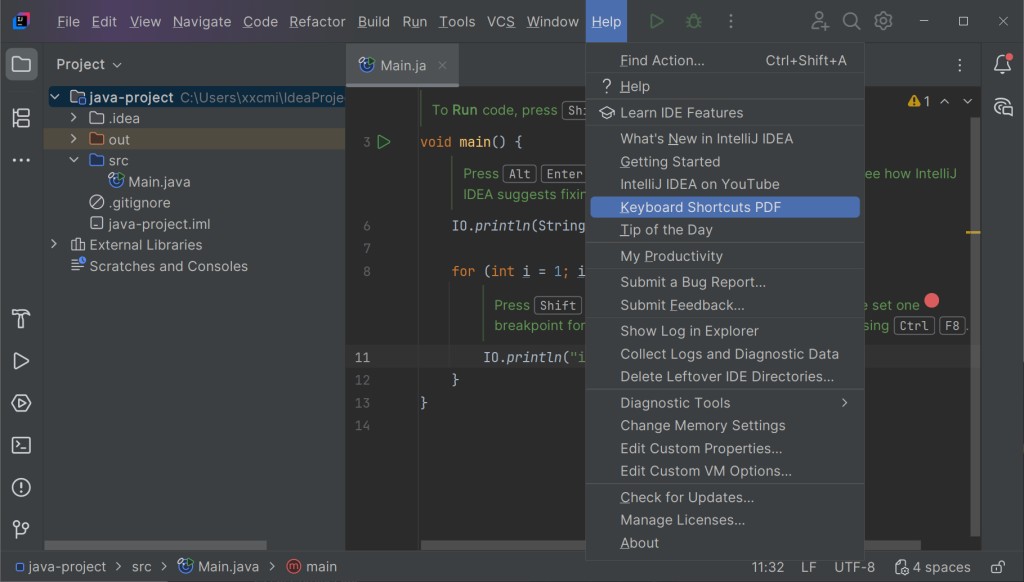Open the Terminal tool window

pyautogui.click(x=21, y=445)
